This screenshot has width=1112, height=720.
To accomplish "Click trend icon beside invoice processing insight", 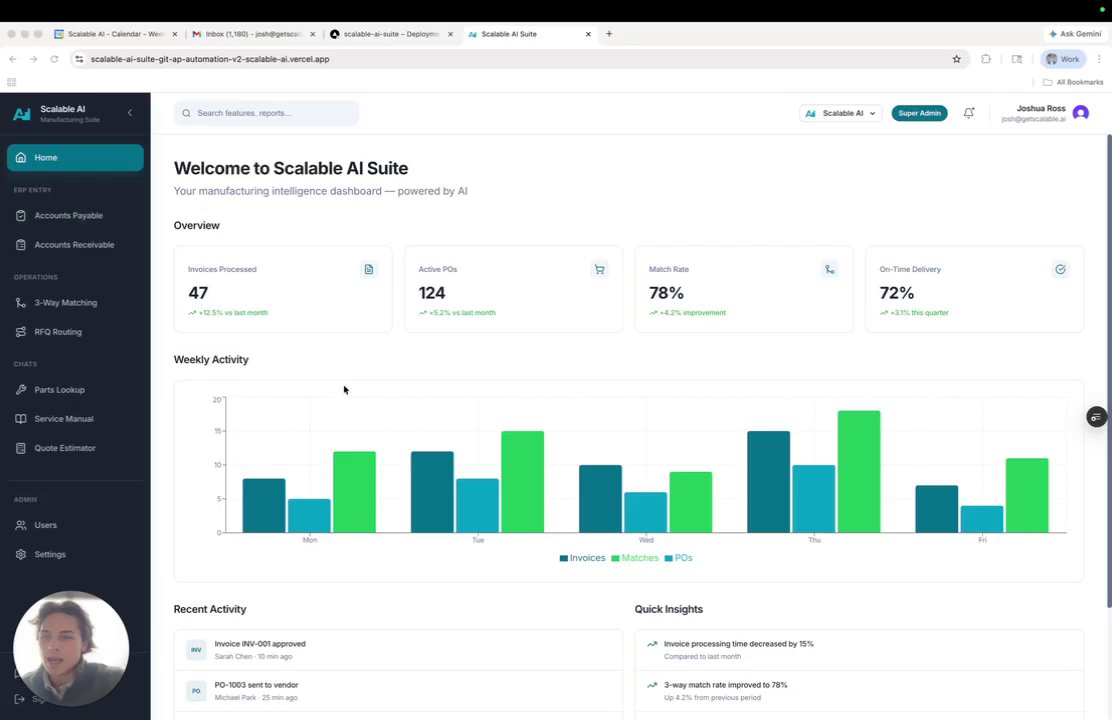I will pos(652,644).
